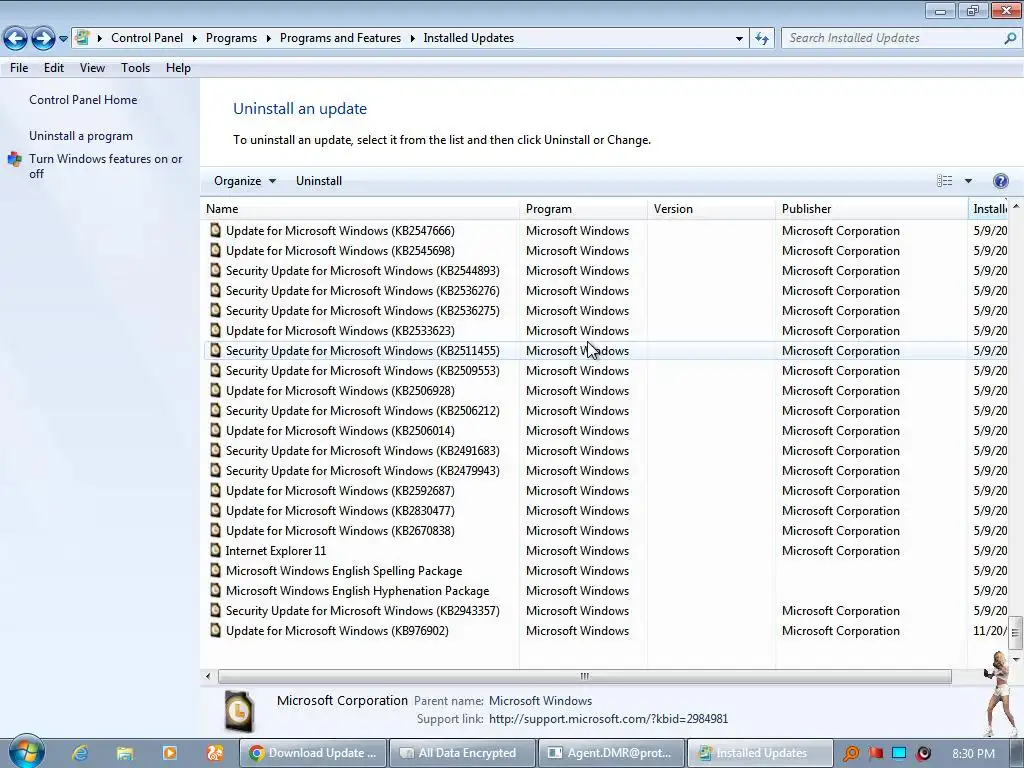1024x768 pixels.
Task: Go back with the Back arrow button
Action: (15, 38)
